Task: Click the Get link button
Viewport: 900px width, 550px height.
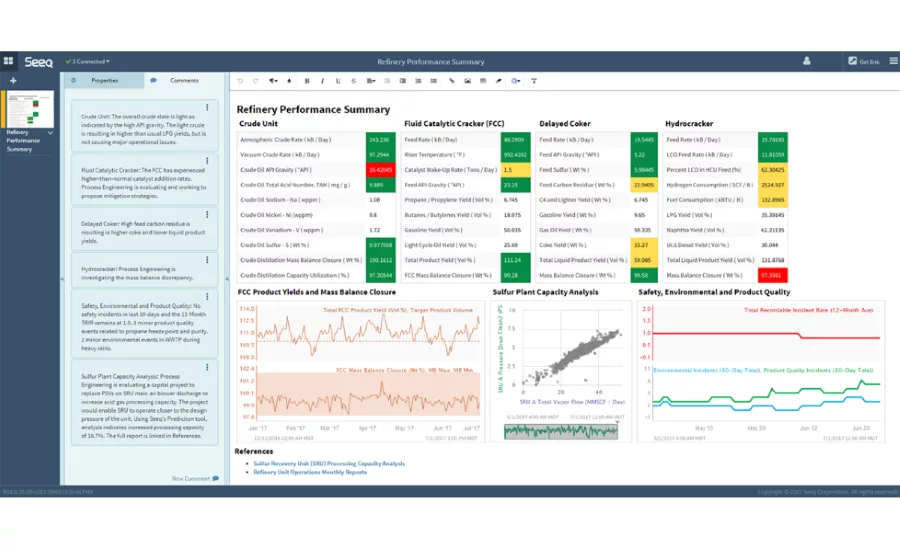Action: pos(864,61)
